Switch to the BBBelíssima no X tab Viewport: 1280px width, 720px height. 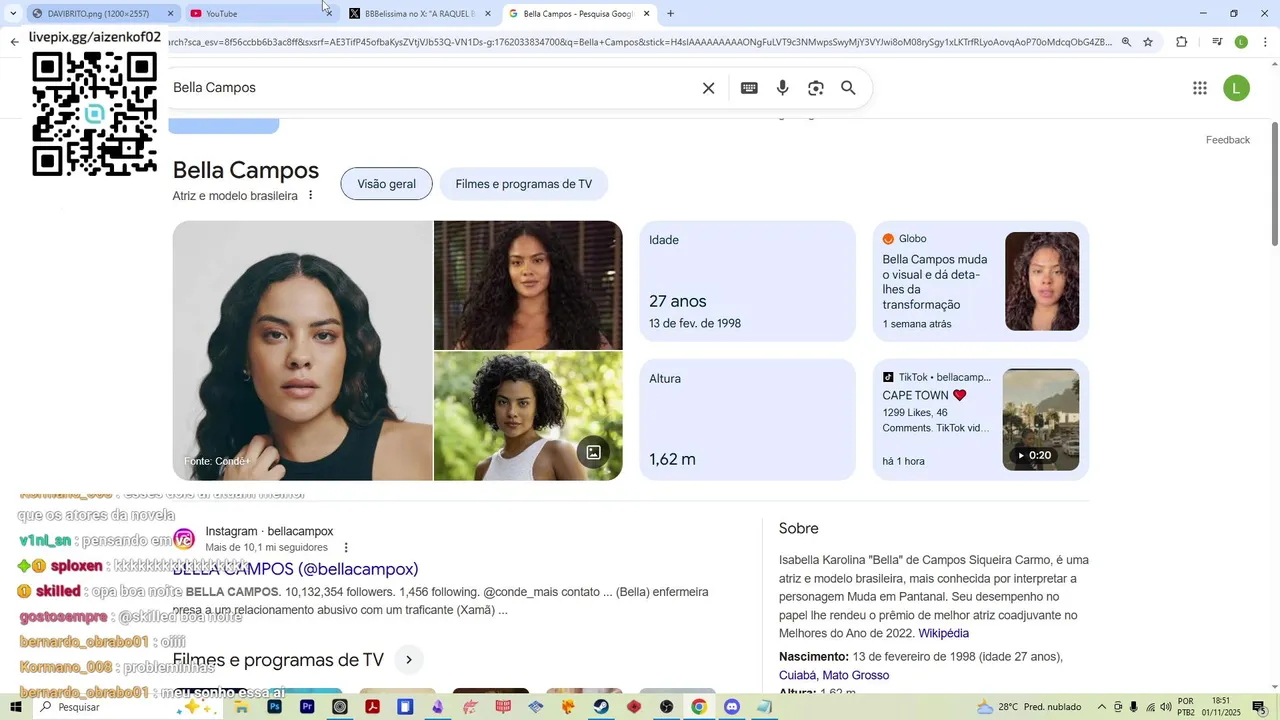tap(420, 14)
